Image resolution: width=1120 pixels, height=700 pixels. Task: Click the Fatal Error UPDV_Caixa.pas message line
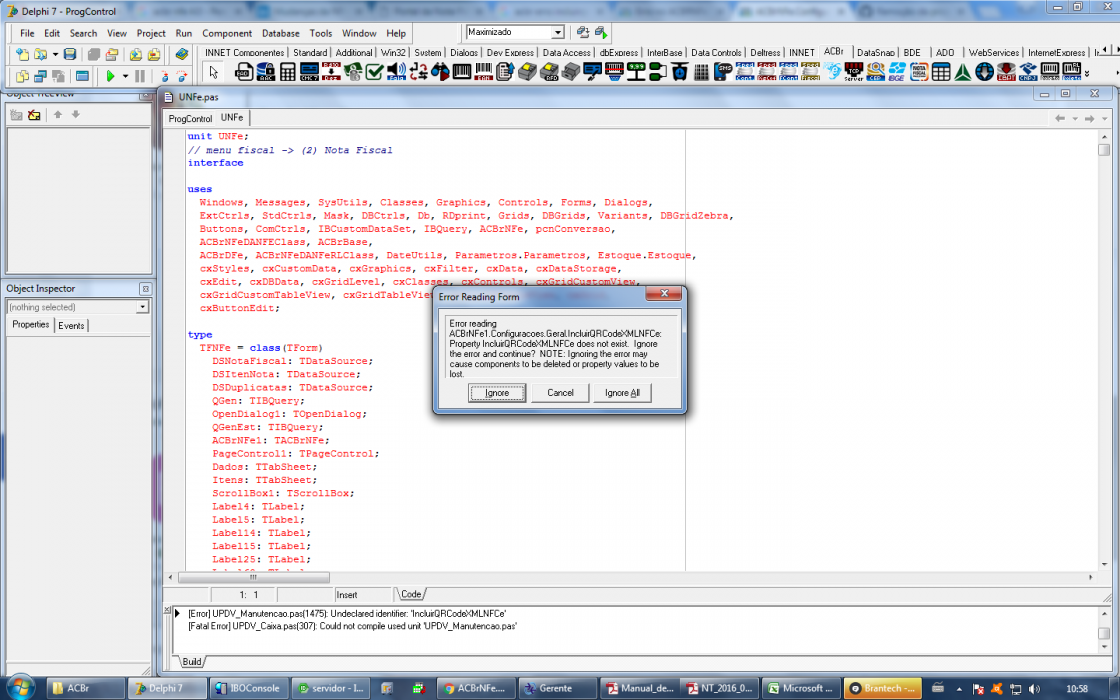pos(352,626)
